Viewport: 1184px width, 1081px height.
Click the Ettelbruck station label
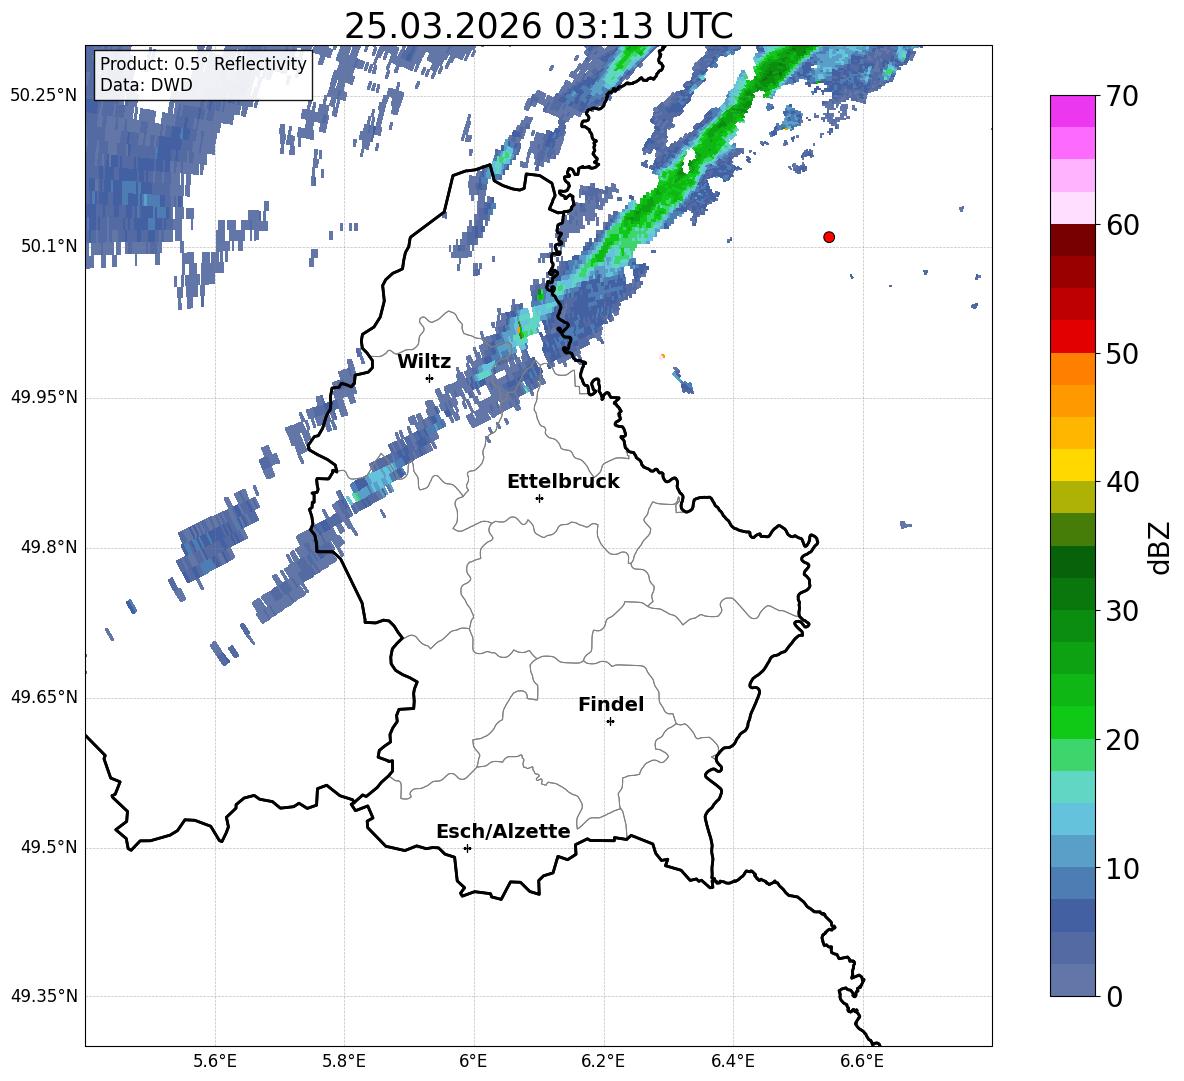(563, 482)
